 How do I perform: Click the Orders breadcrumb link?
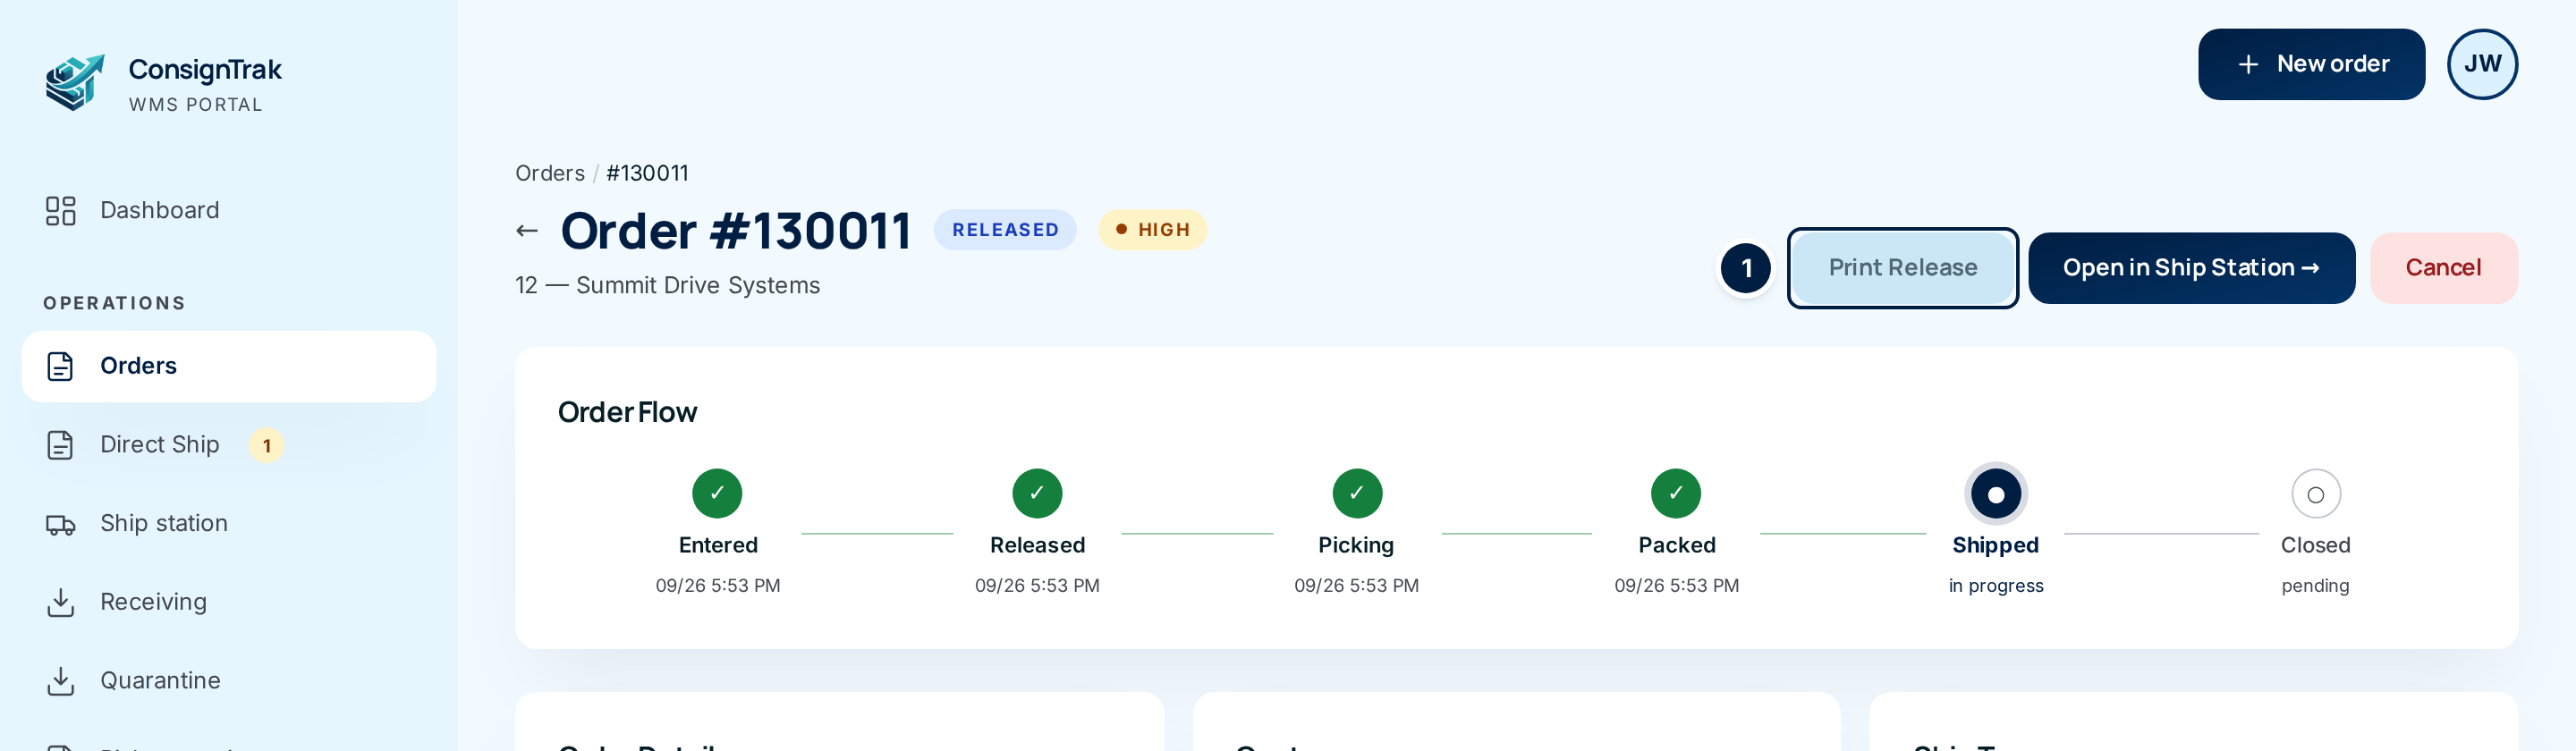(x=549, y=173)
